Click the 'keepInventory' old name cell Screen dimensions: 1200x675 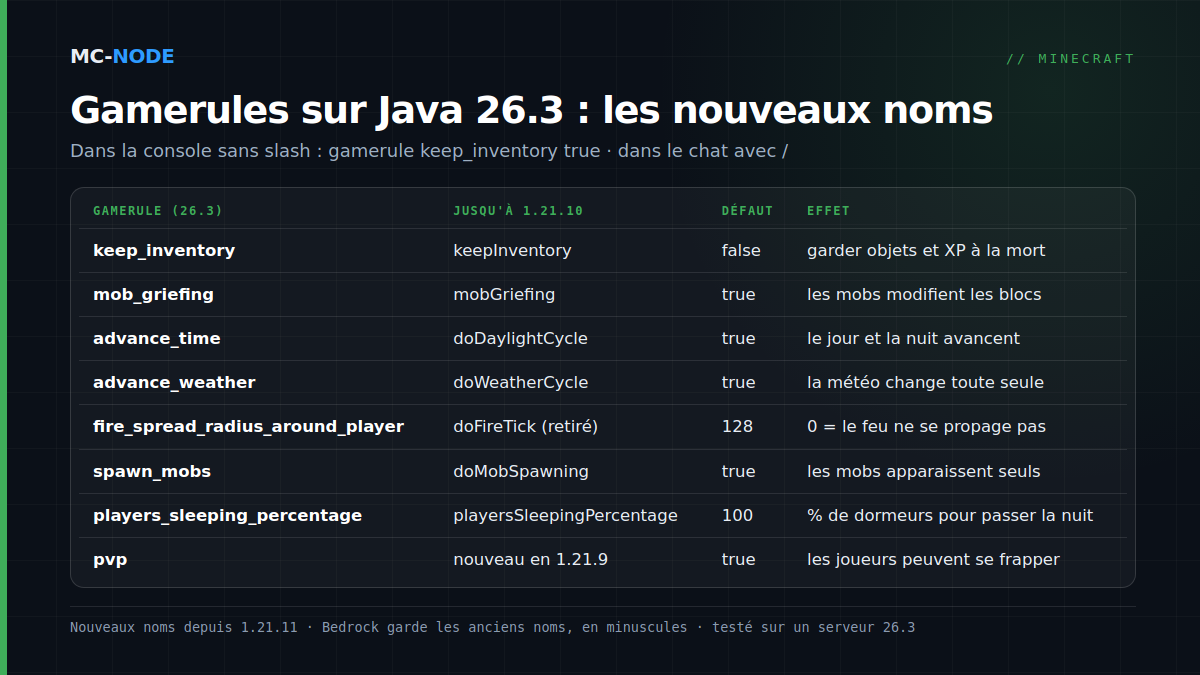[512, 250]
